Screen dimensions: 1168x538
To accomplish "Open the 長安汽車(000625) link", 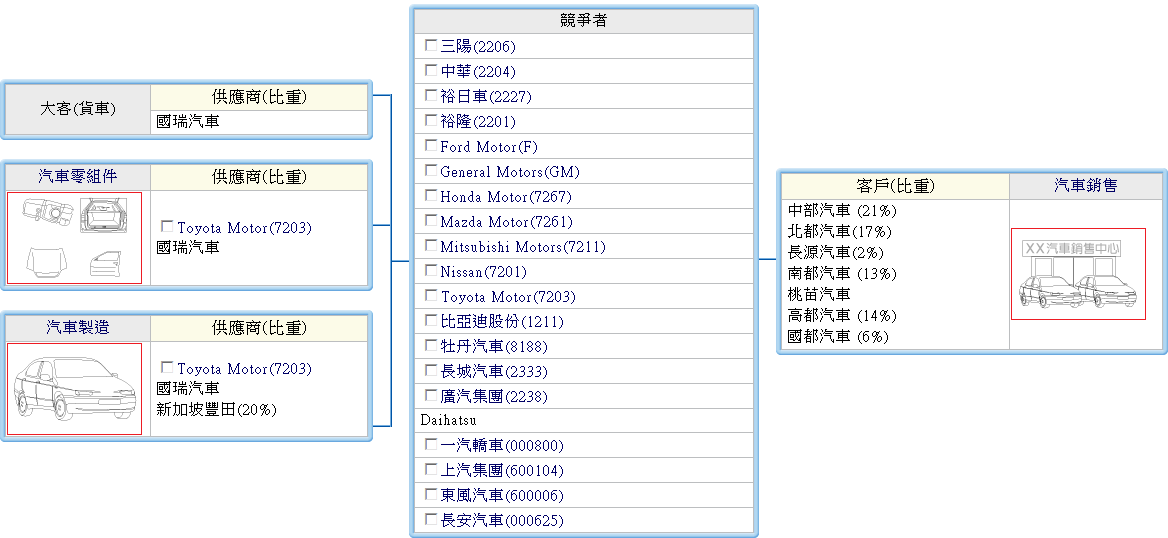I will tap(502, 521).
